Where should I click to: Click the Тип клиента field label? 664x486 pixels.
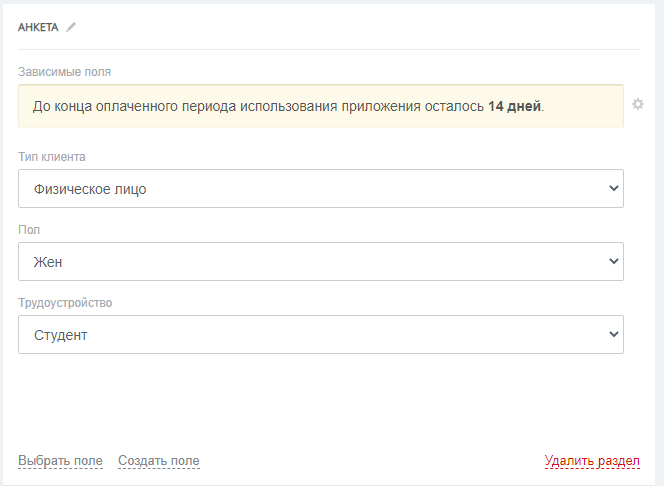[x=52, y=157]
